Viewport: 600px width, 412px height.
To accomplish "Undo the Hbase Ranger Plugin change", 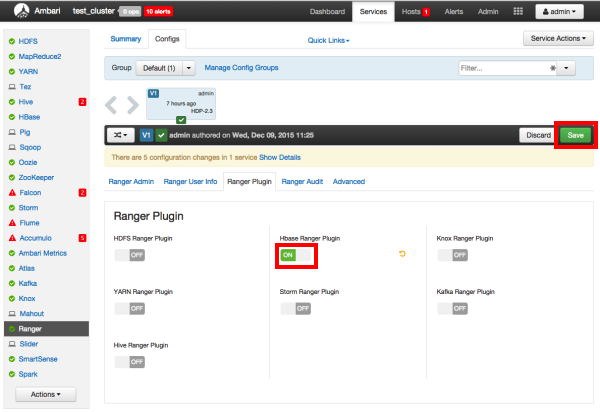I will click(x=402, y=254).
